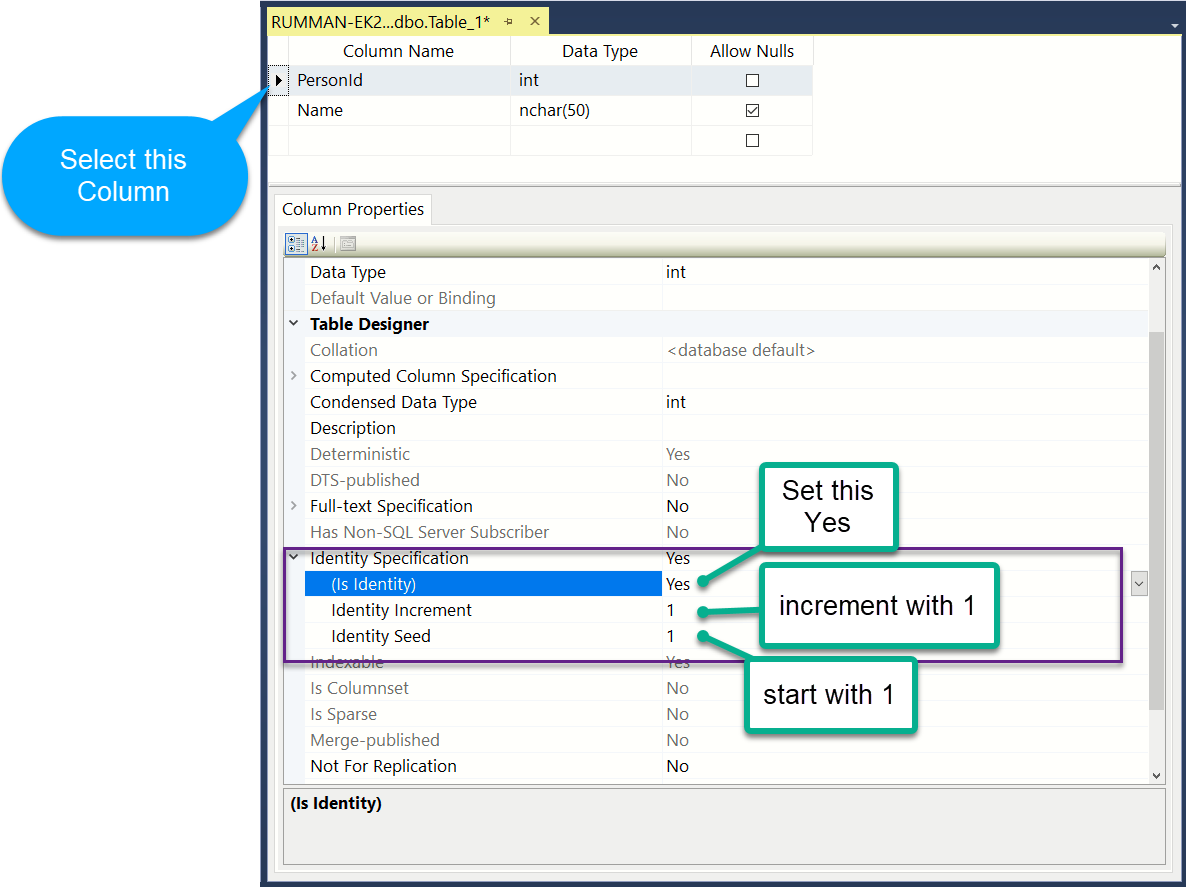
Task: Close the dbo.Table_1 designer tab
Action: (535, 21)
